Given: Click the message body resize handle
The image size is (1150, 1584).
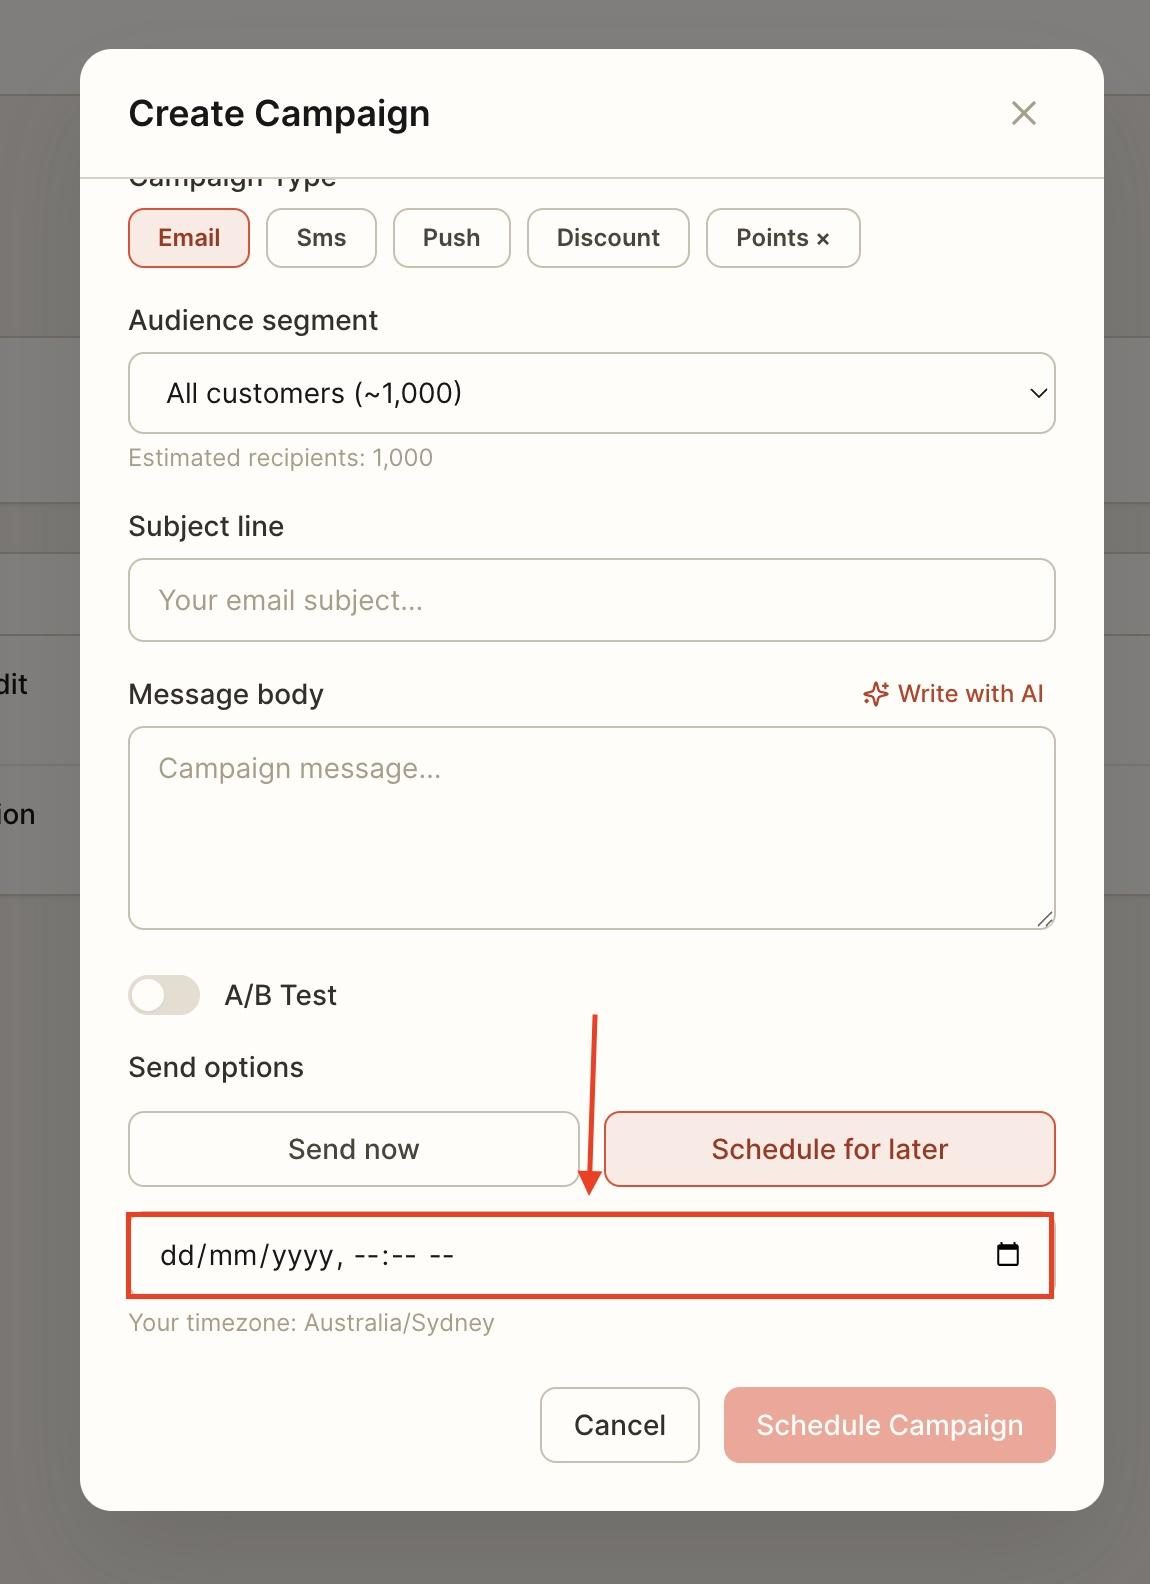Looking at the screenshot, I should click(1045, 919).
